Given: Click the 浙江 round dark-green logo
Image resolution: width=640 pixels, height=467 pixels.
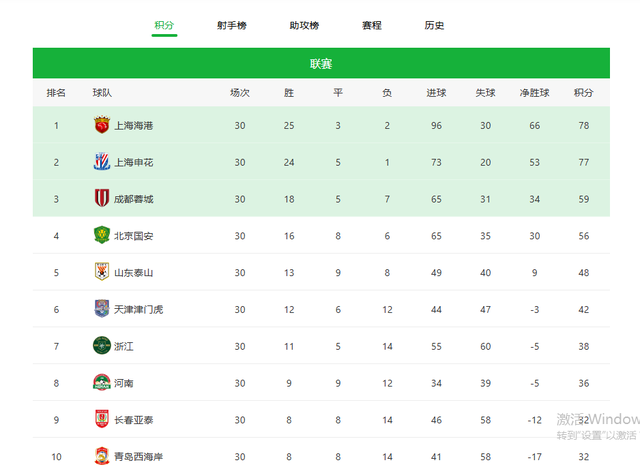Looking at the screenshot, I should [102, 345].
